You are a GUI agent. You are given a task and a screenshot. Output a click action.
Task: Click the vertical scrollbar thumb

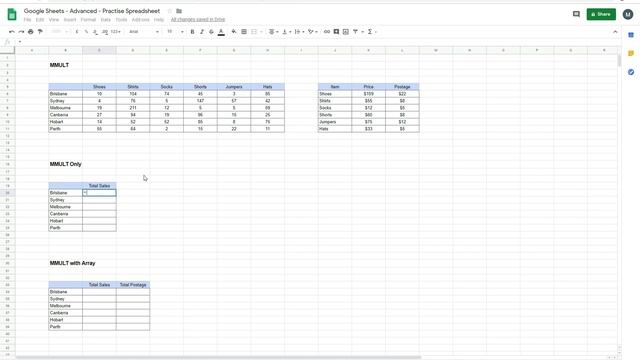click(x=619, y=60)
